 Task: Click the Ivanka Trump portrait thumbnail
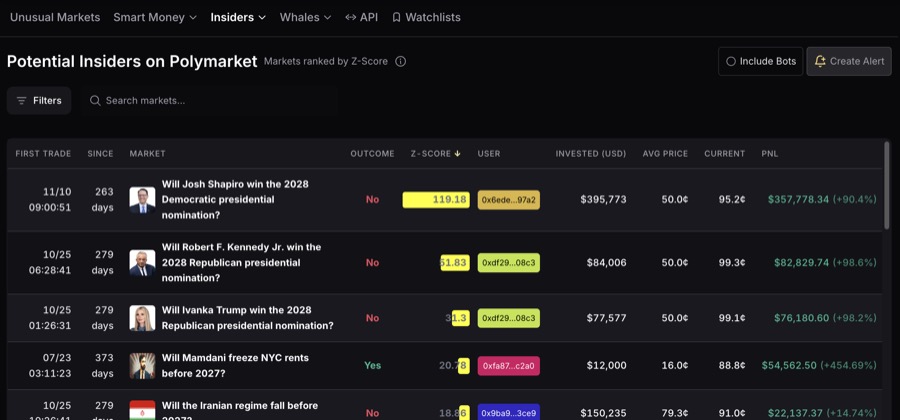pyautogui.click(x=142, y=318)
